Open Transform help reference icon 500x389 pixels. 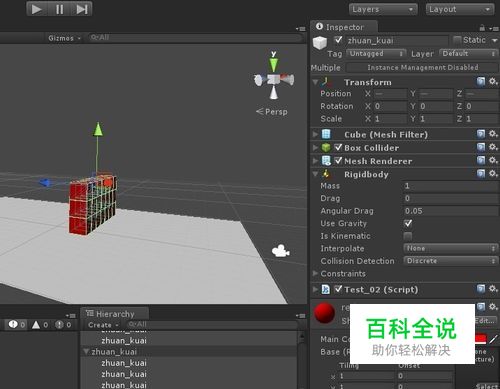coord(481,81)
